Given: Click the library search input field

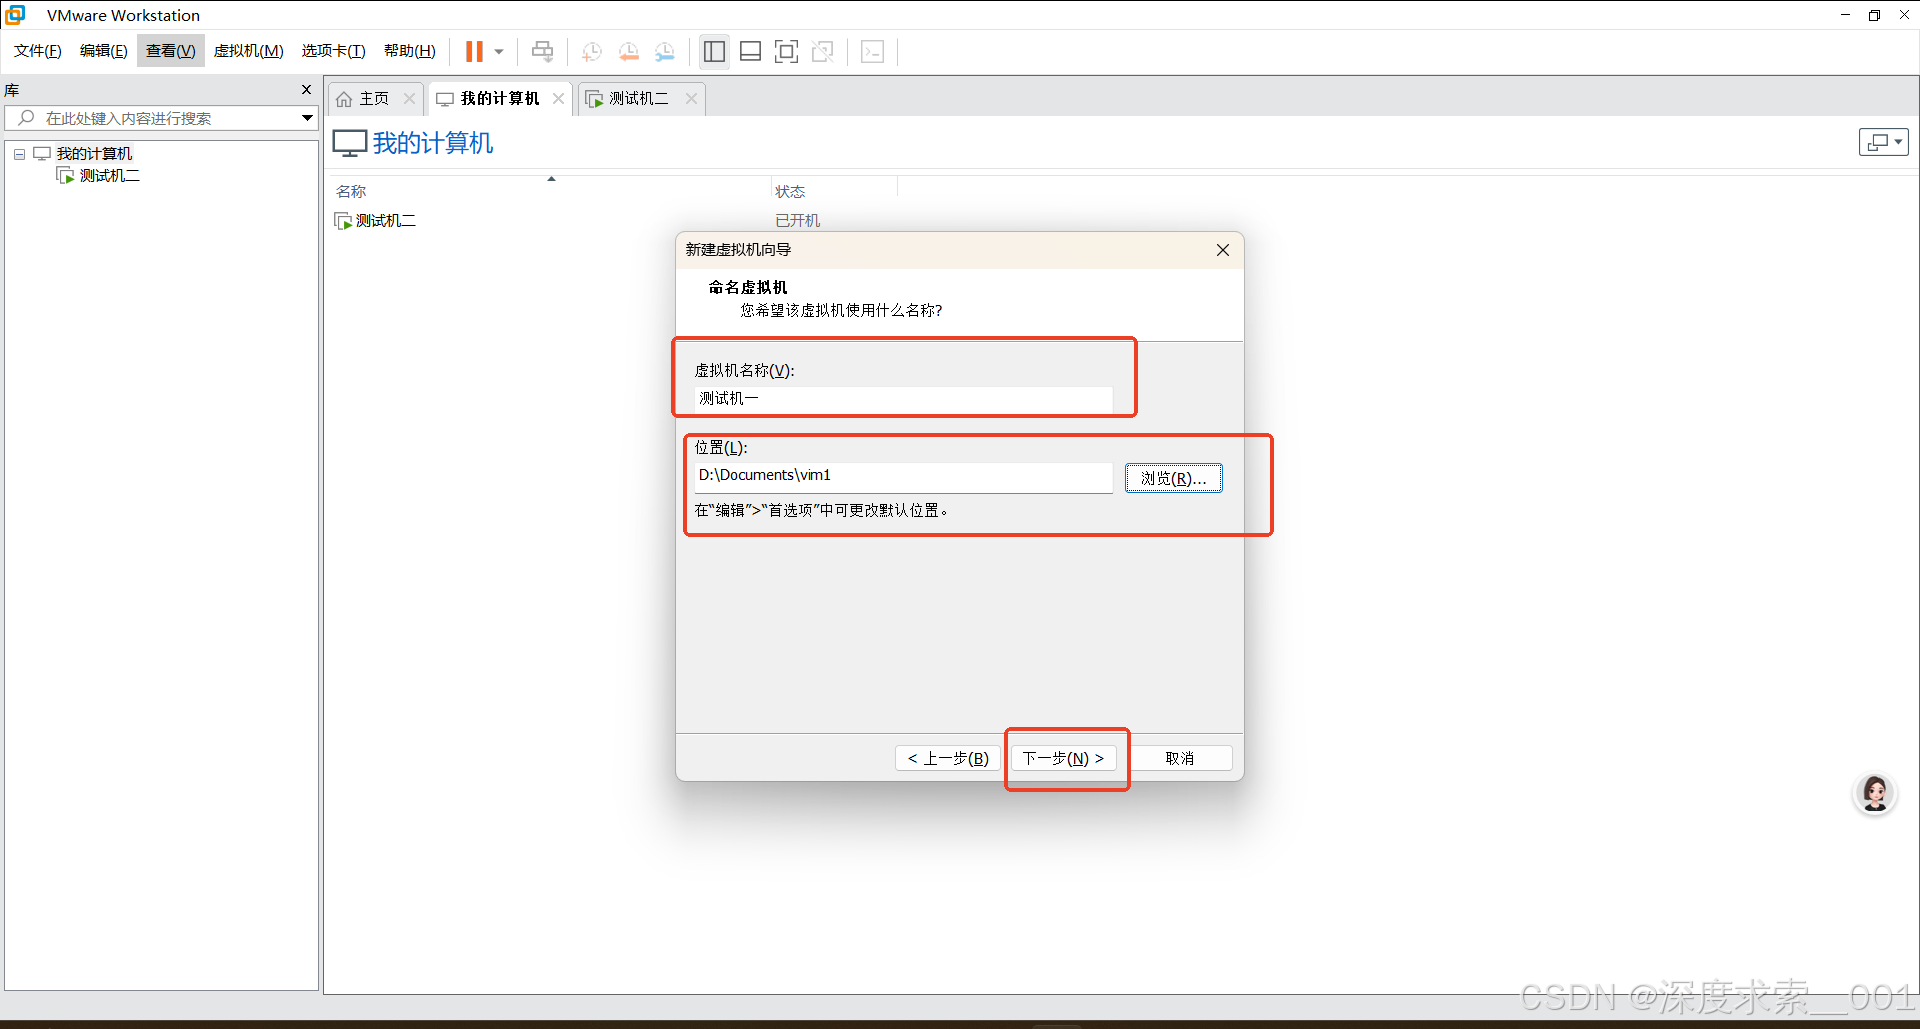Looking at the screenshot, I should tap(160, 118).
